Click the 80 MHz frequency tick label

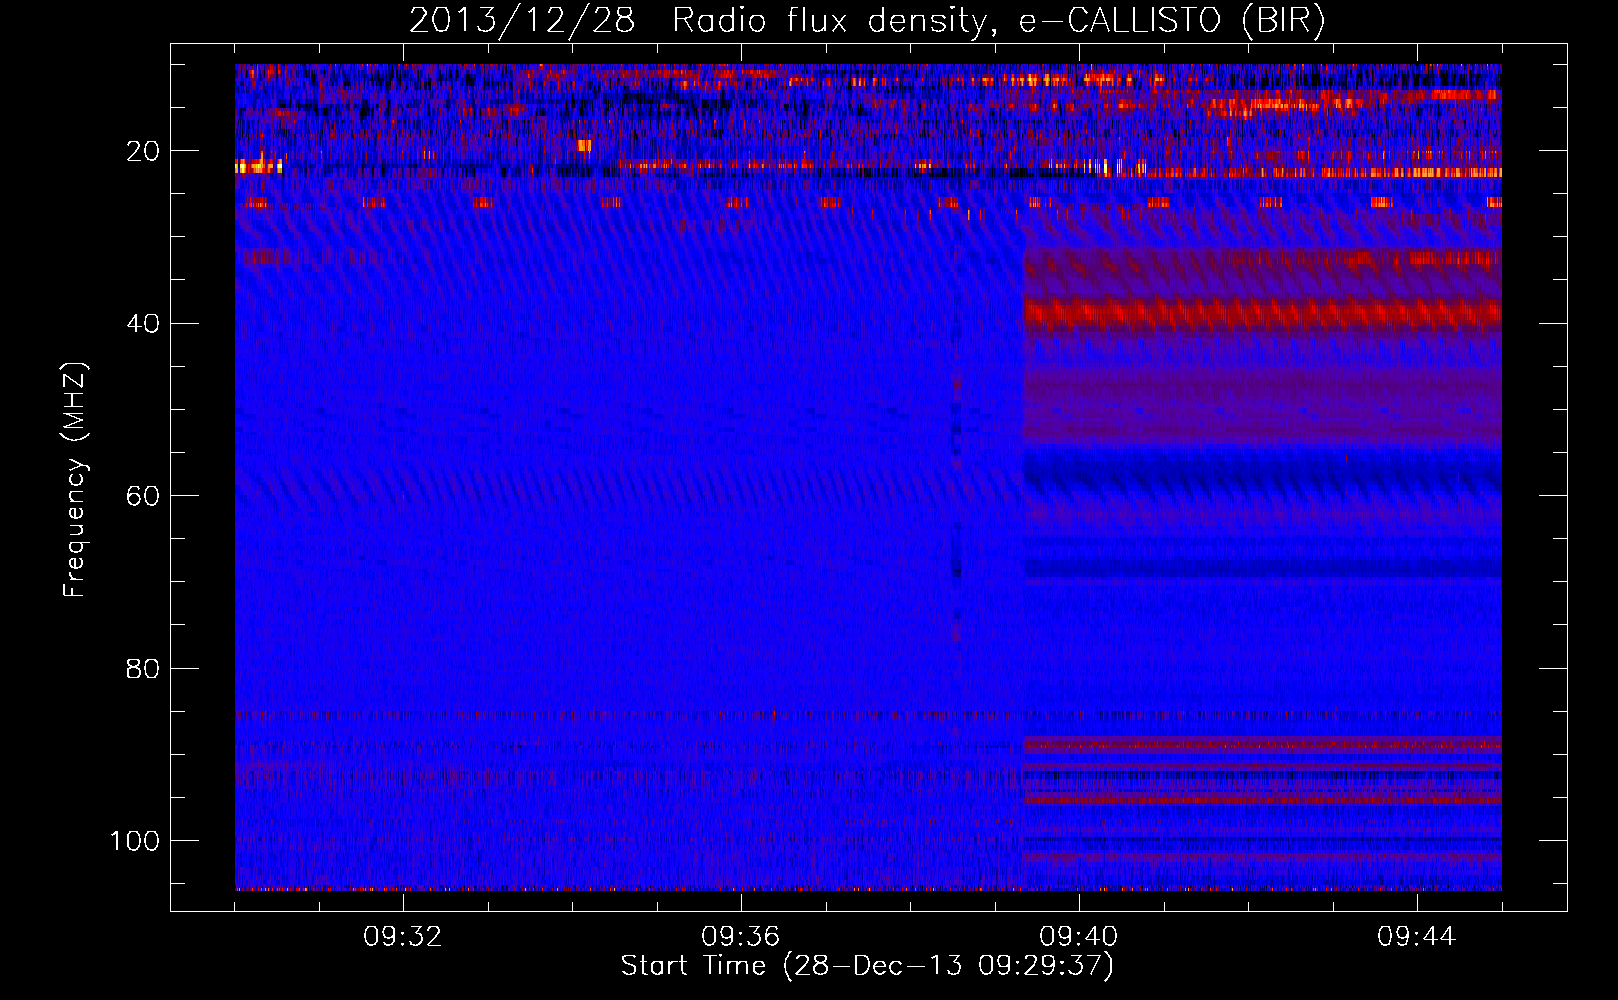[144, 668]
